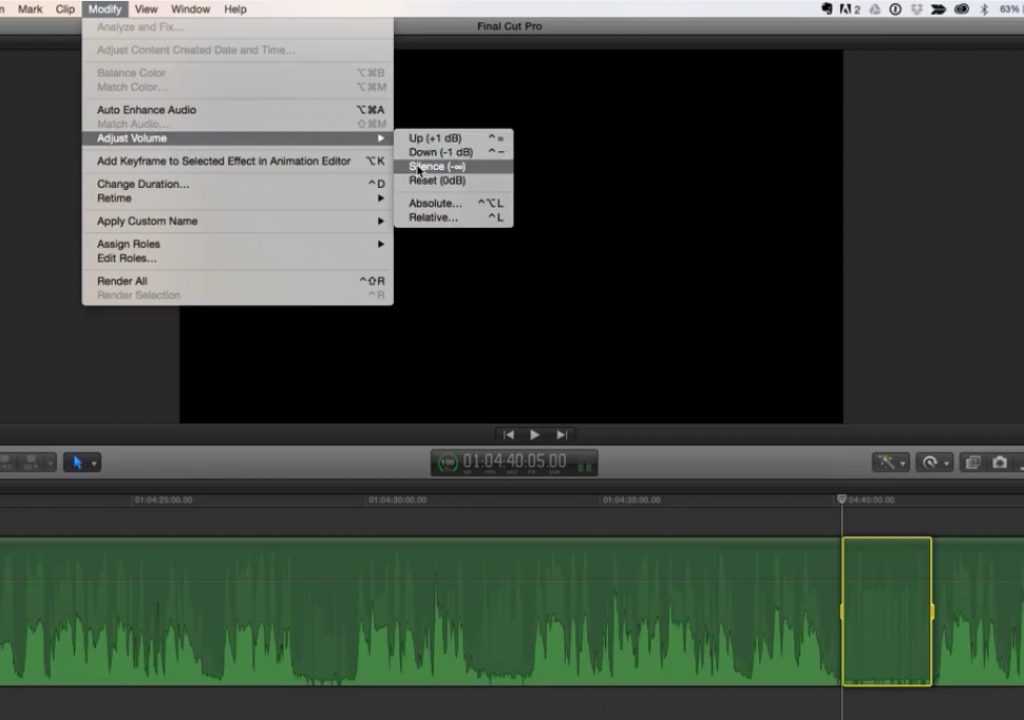Click the ruler mark 01:04:25:00.00
The image size is (1024, 720).
(163, 500)
